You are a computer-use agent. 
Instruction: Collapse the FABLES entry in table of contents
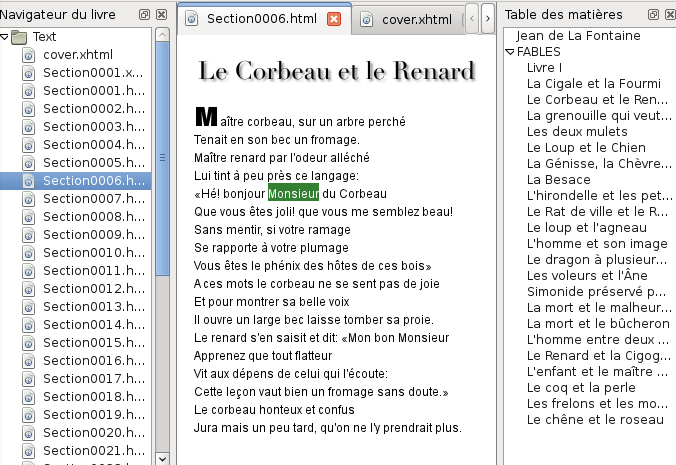510,52
